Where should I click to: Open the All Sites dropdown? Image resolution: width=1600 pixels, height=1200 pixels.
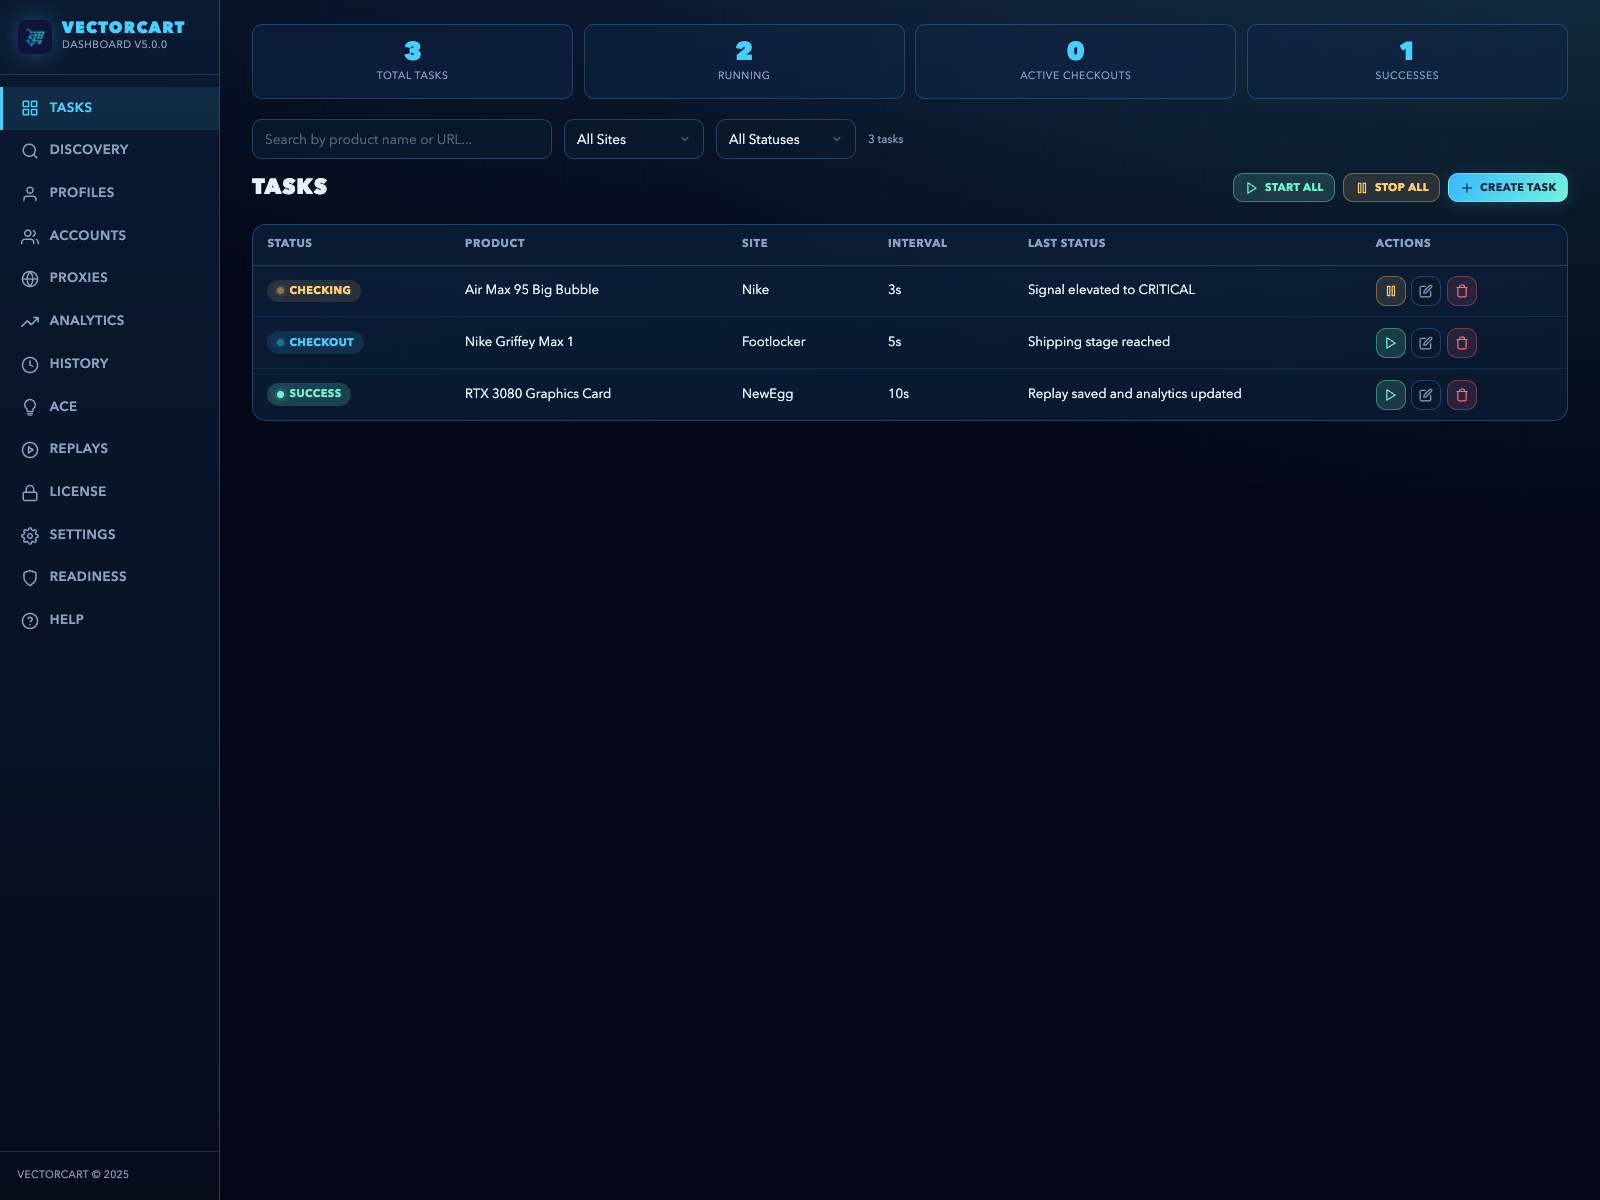(633, 139)
